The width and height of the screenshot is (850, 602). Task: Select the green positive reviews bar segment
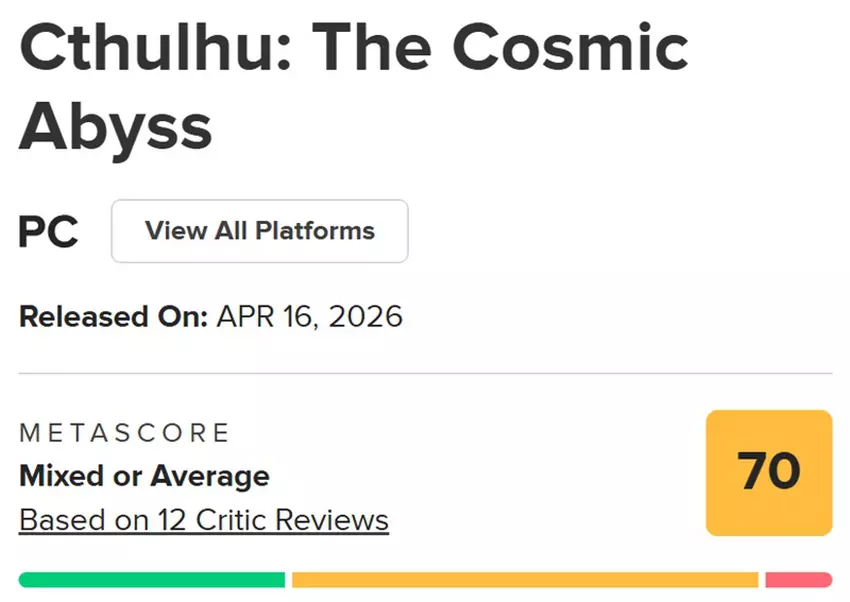click(x=152, y=580)
